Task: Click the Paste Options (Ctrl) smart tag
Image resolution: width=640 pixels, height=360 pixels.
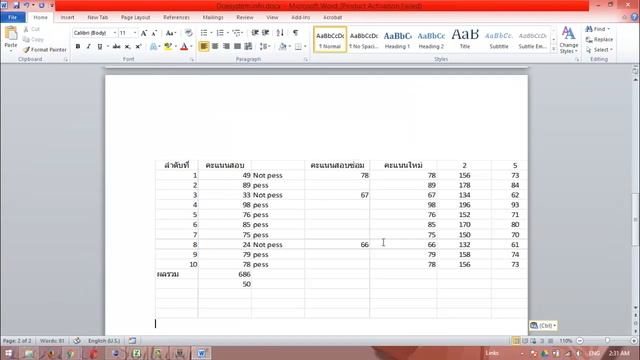Action: (x=543, y=325)
